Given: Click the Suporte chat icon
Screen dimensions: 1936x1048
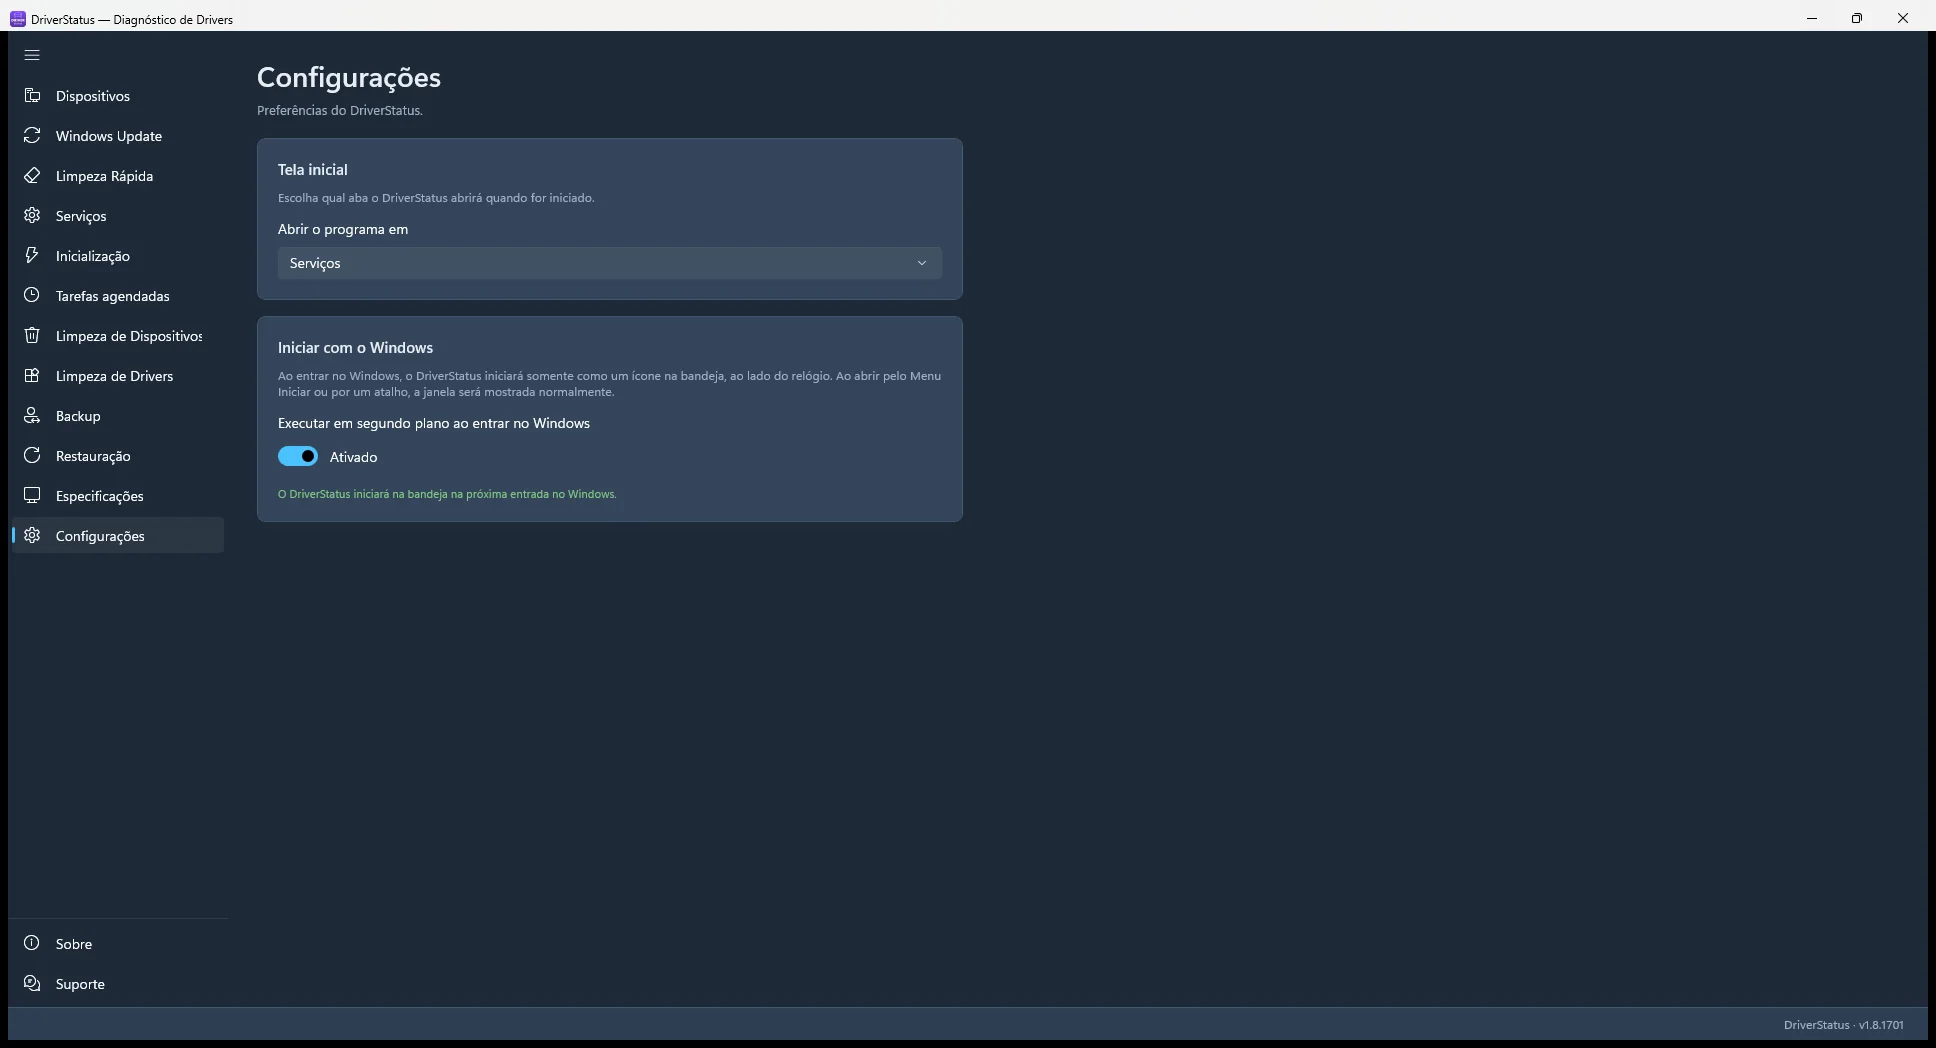Looking at the screenshot, I should (x=32, y=984).
